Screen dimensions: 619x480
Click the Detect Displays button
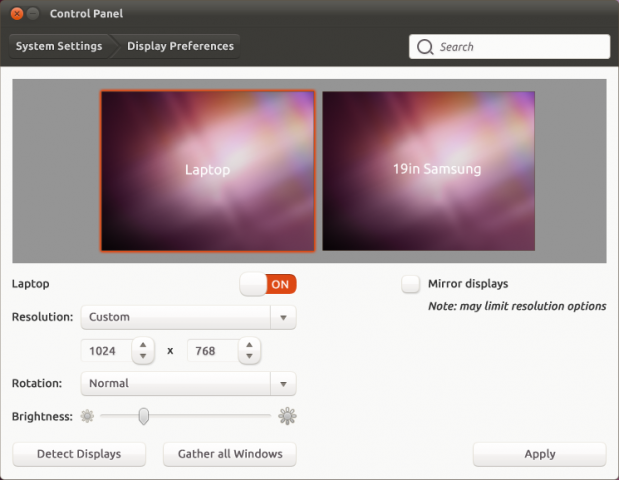(79, 454)
